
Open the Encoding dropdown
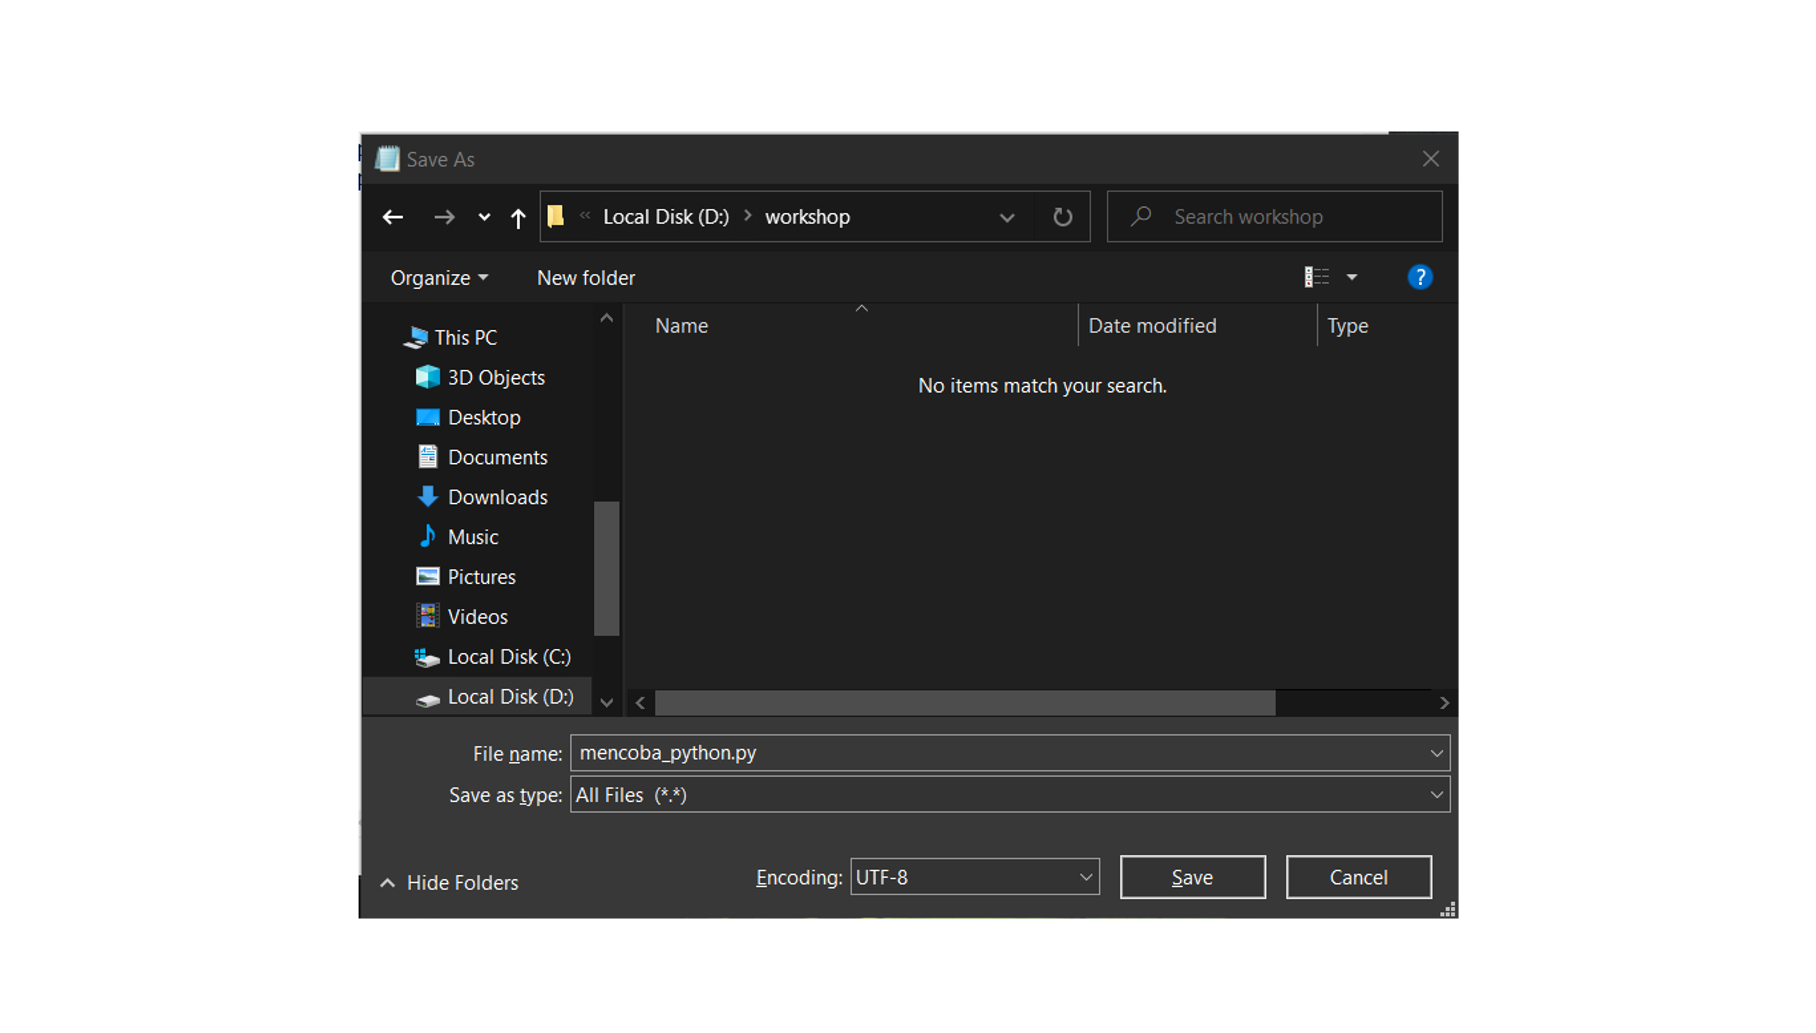coord(1086,877)
